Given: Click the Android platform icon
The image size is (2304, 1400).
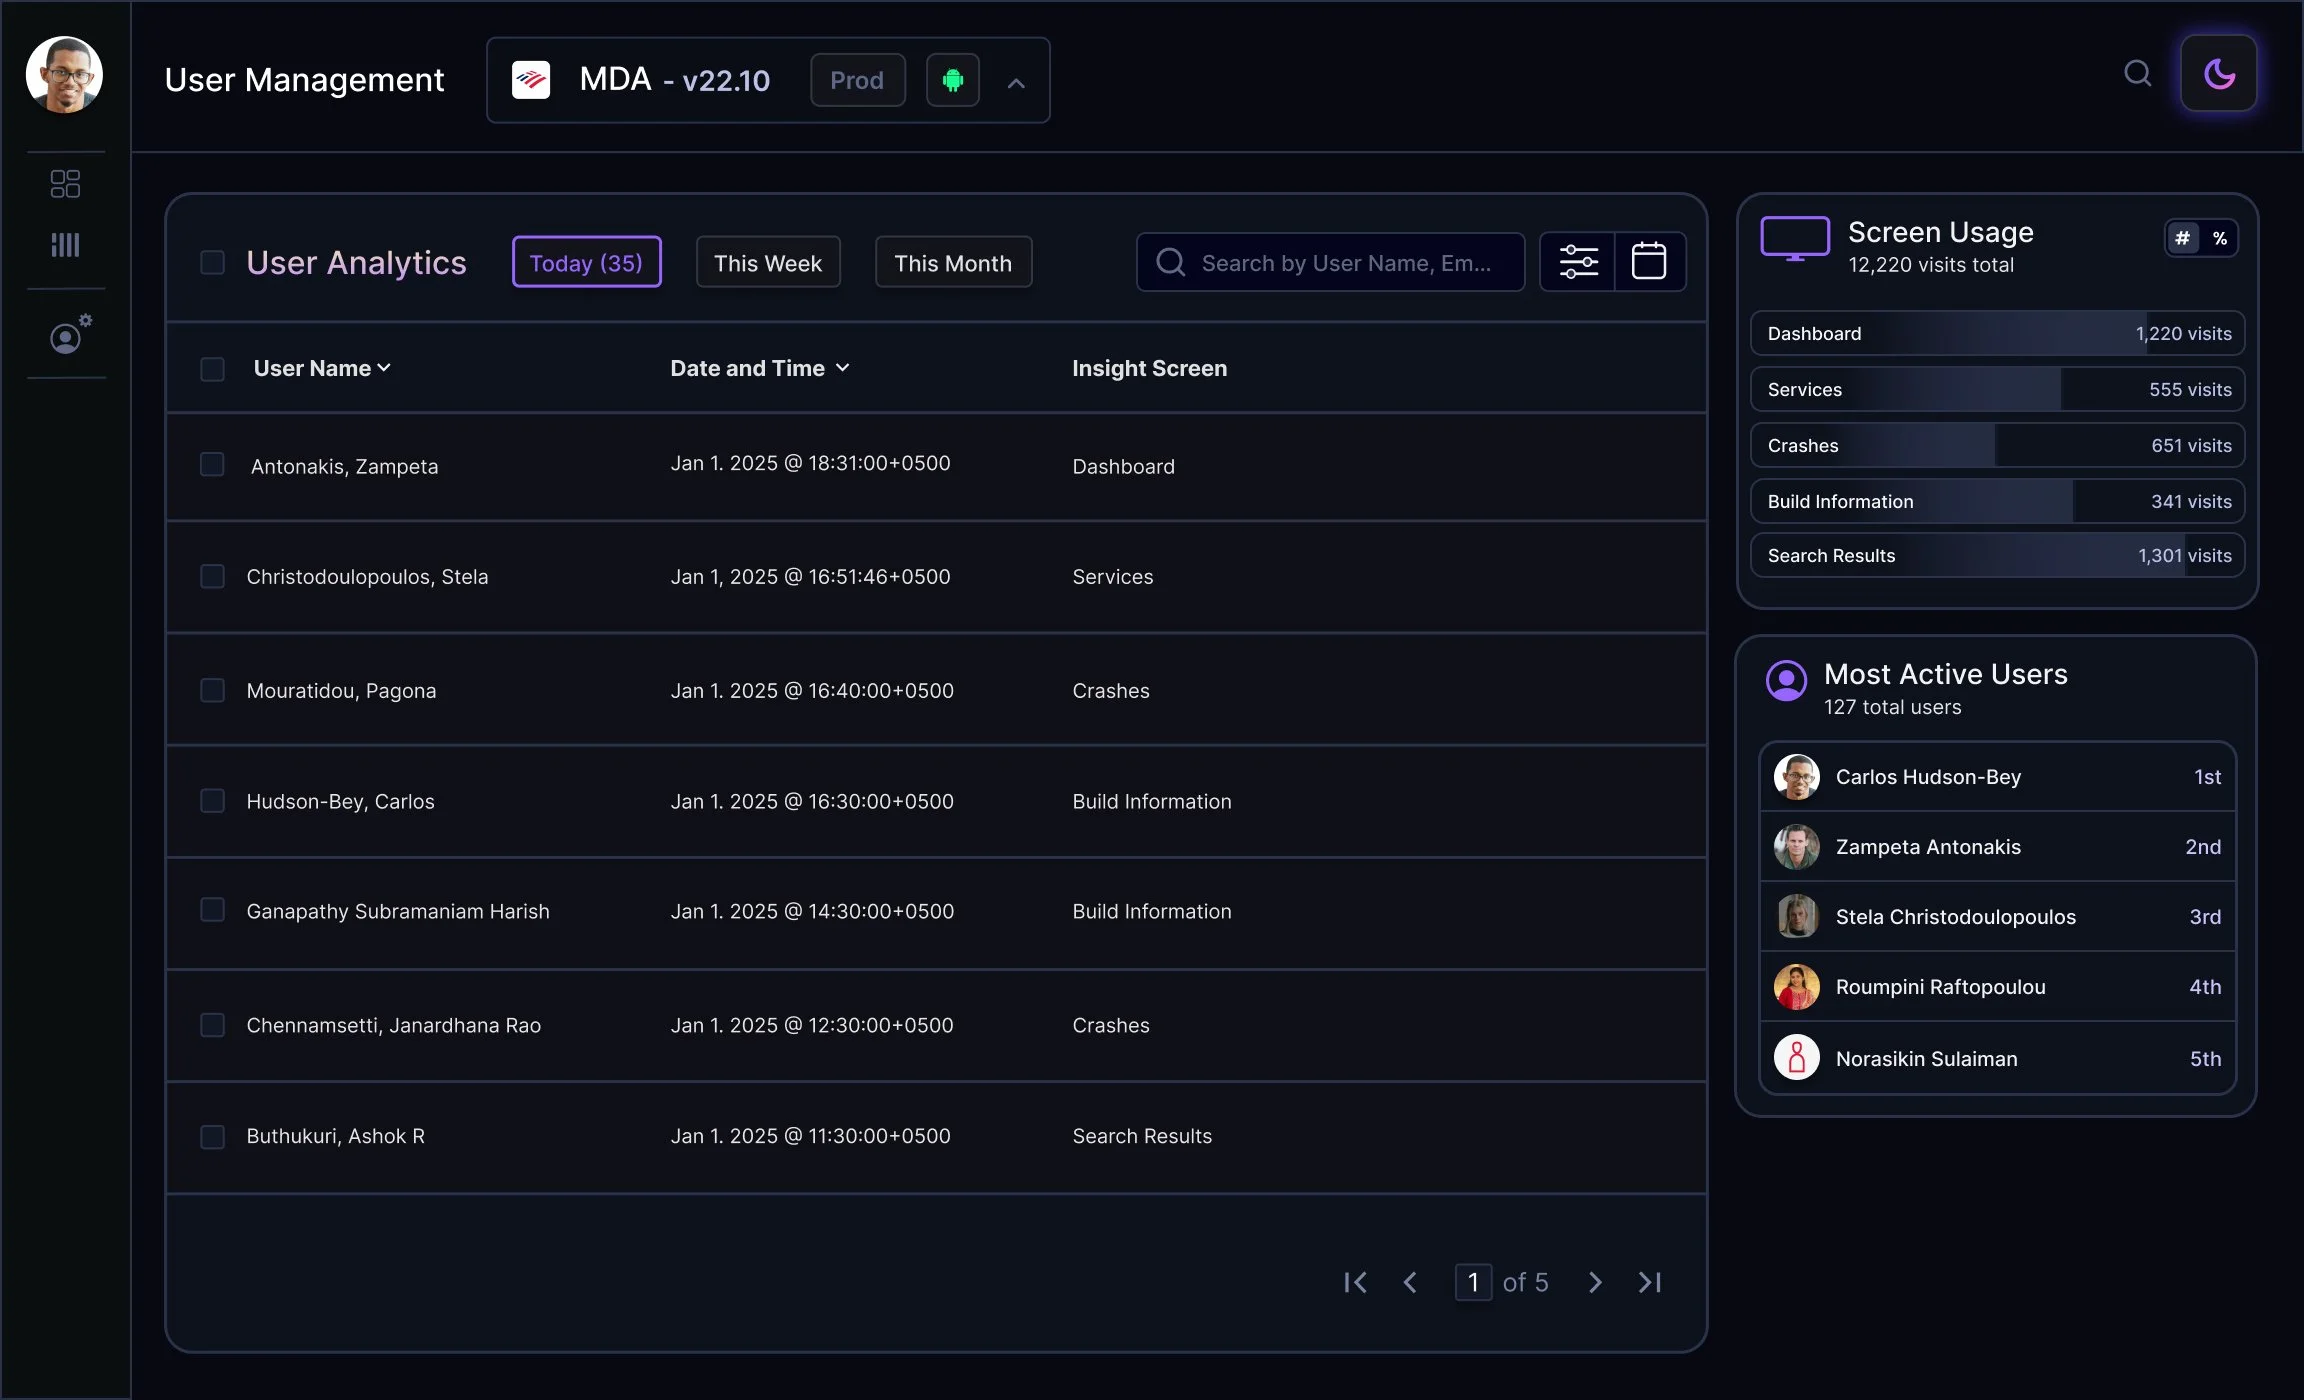Looking at the screenshot, I should coord(952,80).
